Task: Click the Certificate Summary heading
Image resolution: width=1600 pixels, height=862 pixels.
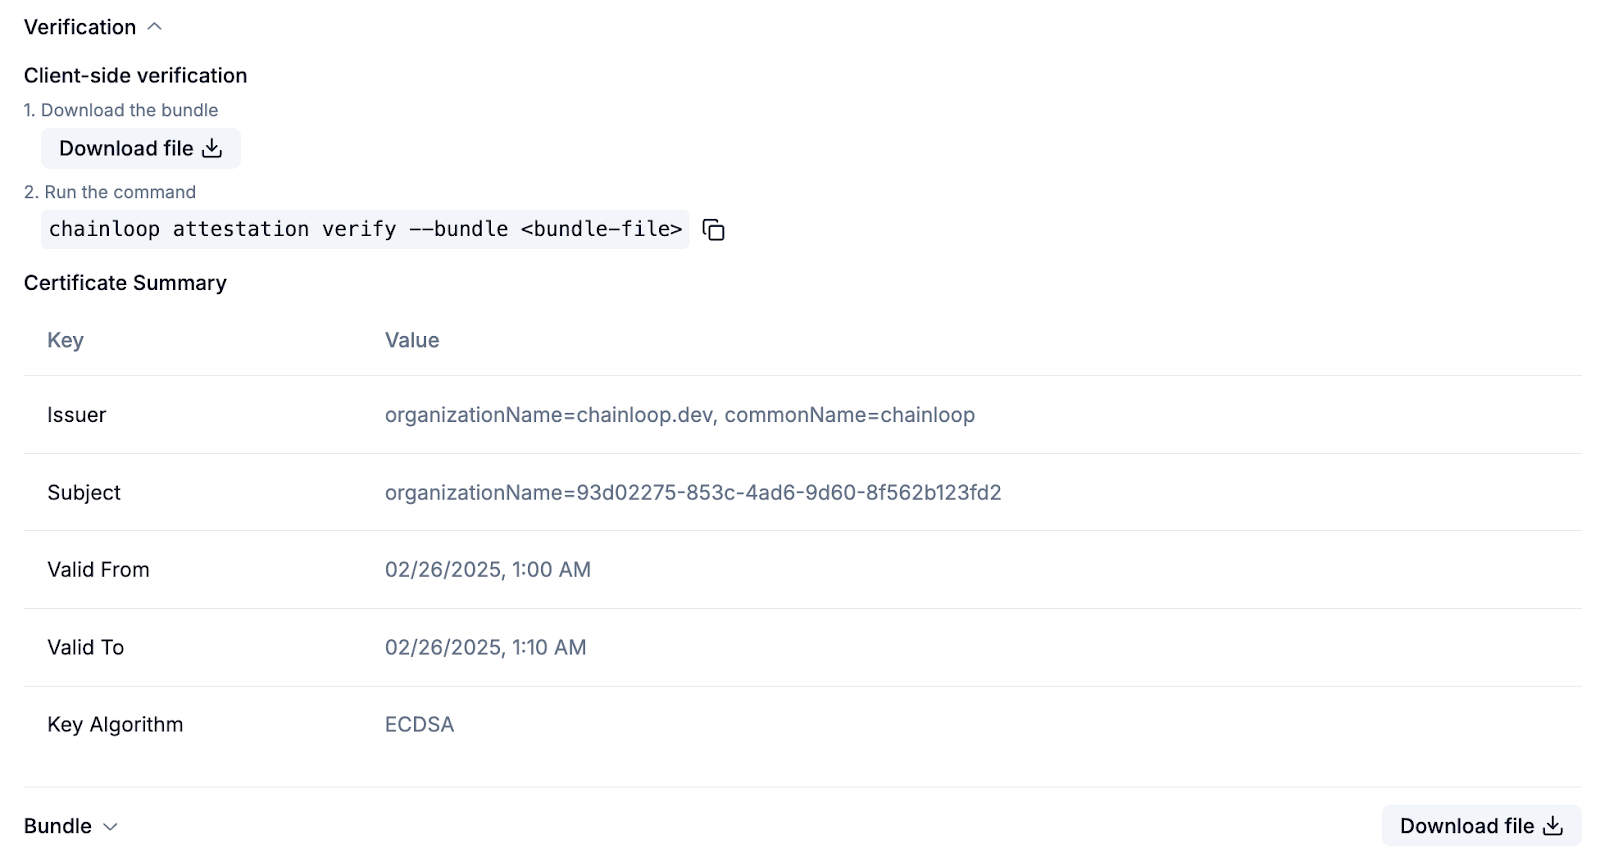Action: coord(125,283)
